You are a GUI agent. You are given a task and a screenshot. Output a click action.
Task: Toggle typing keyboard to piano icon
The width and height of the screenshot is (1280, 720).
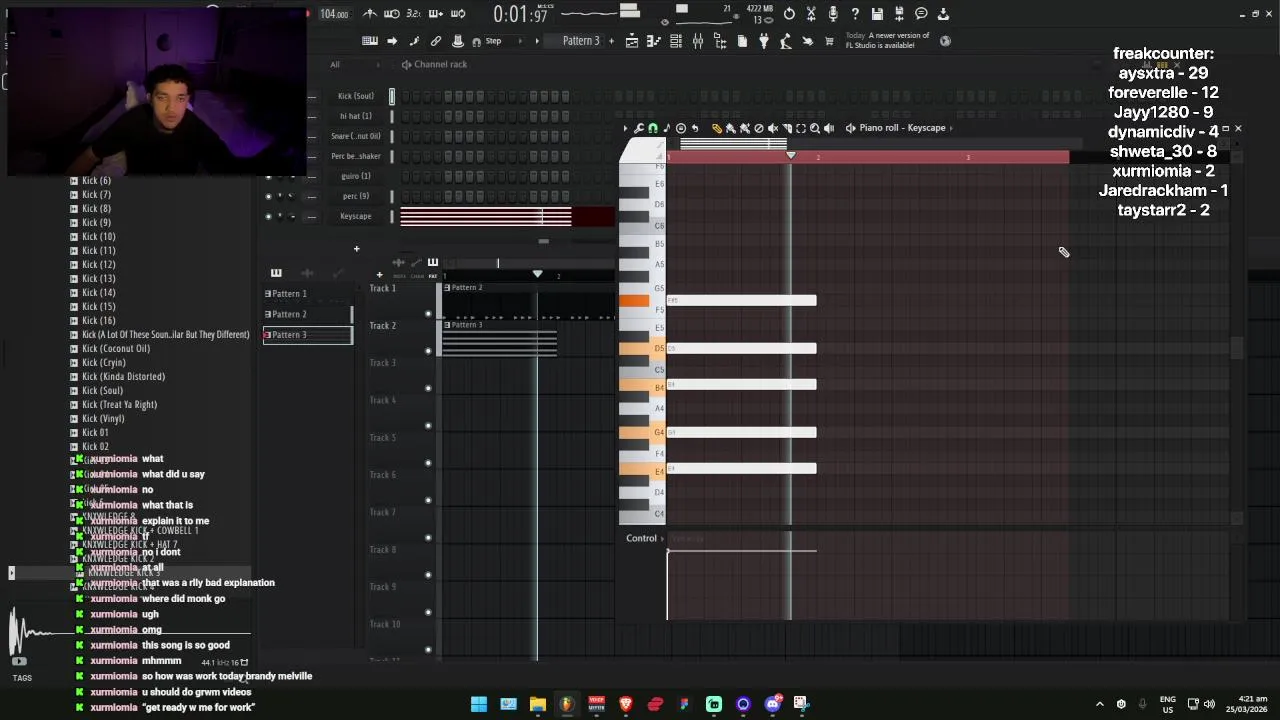[x=370, y=41]
